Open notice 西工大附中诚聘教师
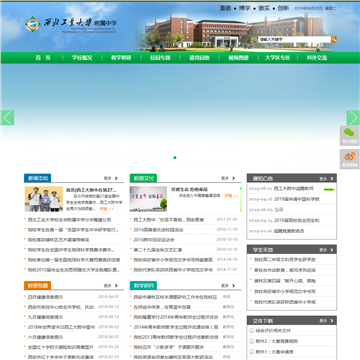This screenshot has width=360, height=360. [294, 189]
